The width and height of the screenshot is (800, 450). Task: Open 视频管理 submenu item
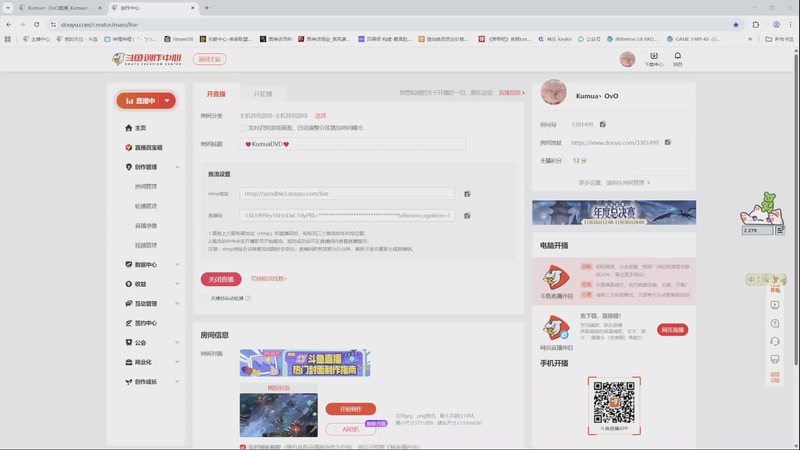click(x=146, y=245)
